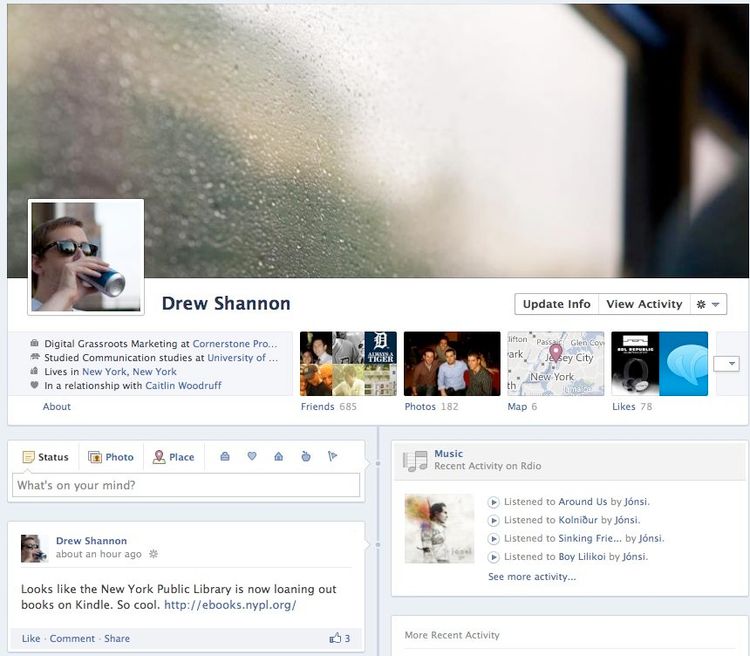Click Drew Shannon's profile picture
Screen dimensions: 750x656
click(x=86, y=257)
